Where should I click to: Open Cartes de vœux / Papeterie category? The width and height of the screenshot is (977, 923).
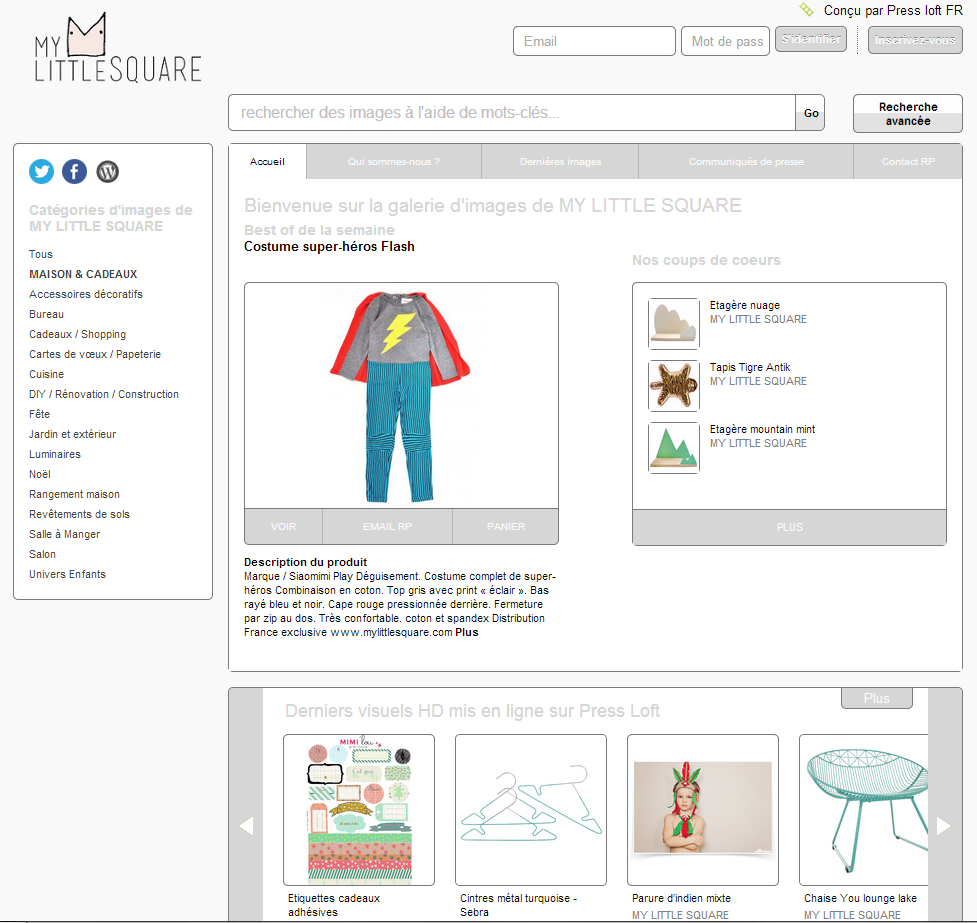95,354
